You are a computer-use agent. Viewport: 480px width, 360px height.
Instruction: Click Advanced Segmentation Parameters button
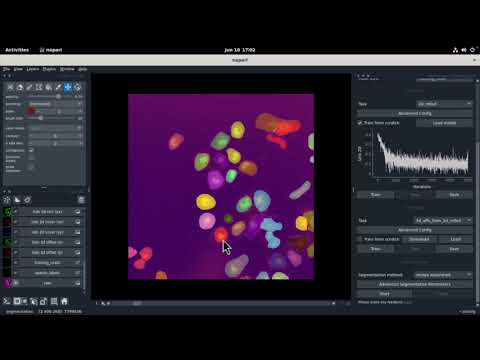415,284
